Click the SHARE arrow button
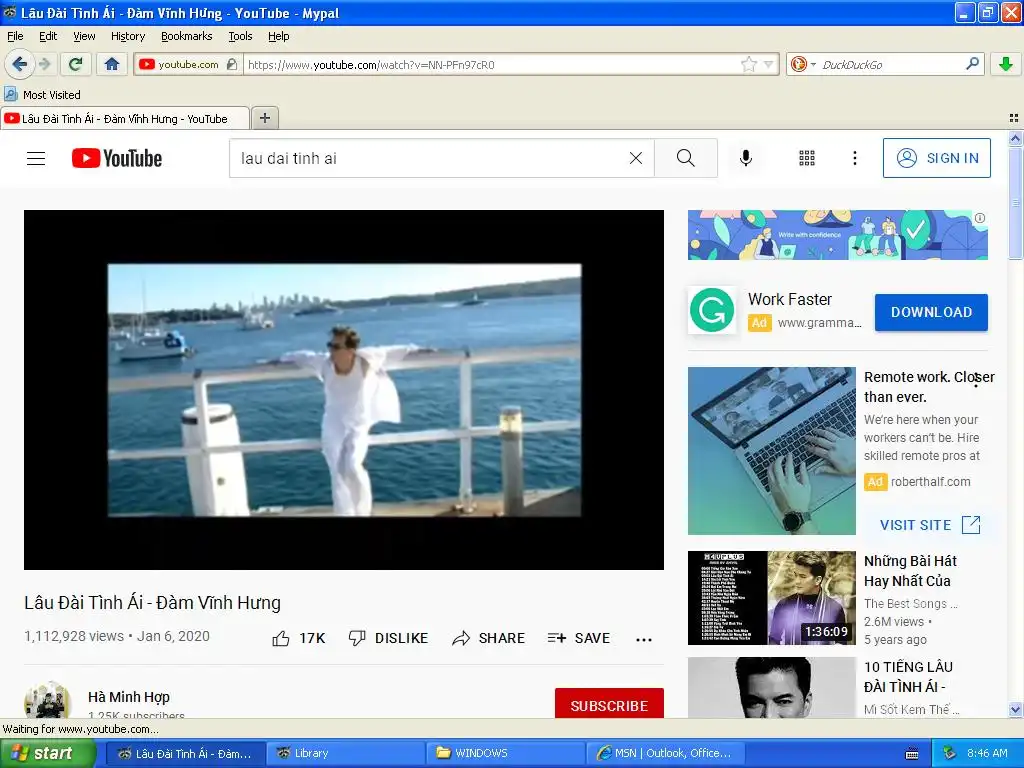 488,638
